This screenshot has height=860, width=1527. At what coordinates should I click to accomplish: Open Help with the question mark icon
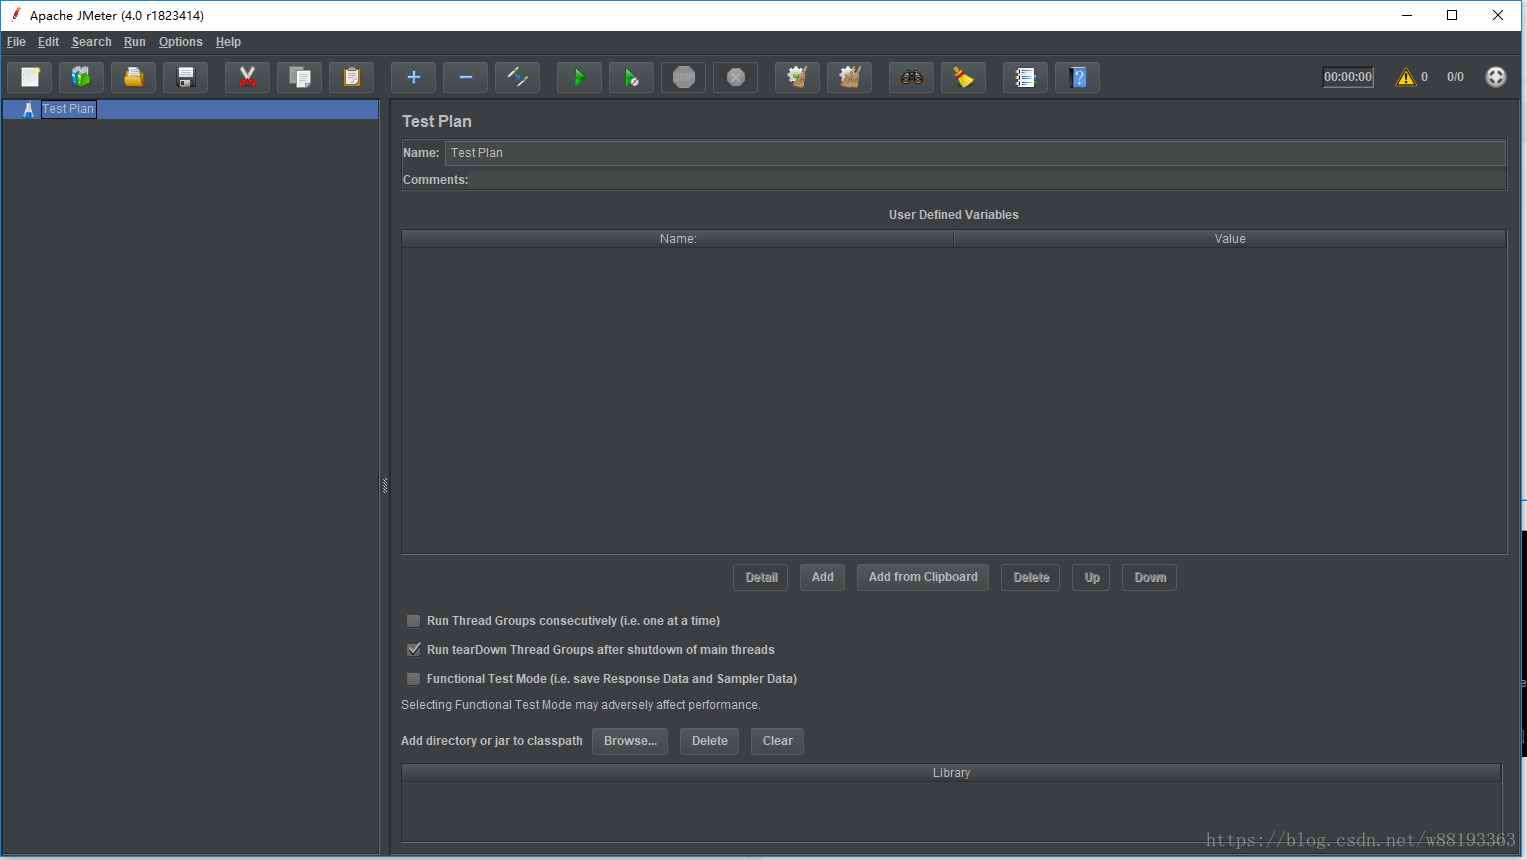click(1078, 77)
